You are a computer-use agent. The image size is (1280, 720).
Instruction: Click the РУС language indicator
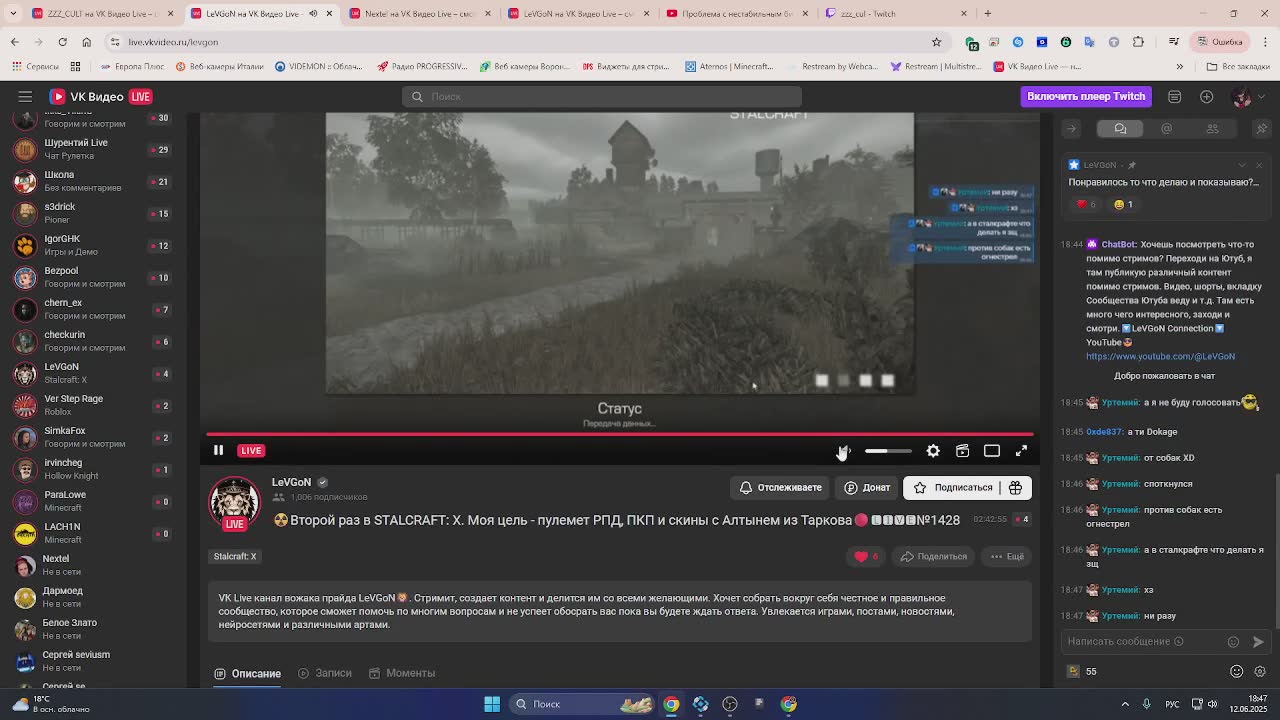point(1171,704)
